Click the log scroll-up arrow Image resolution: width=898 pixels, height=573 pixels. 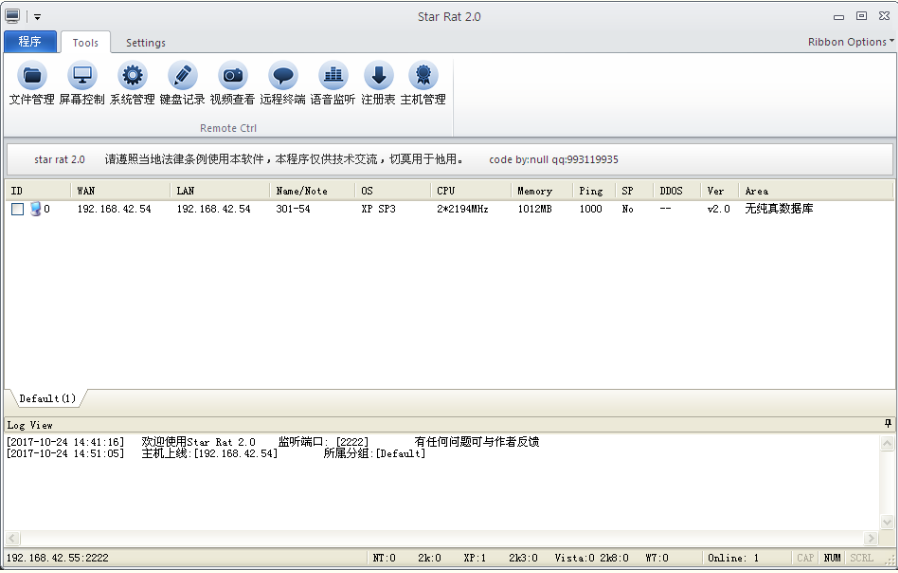coord(887,442)
